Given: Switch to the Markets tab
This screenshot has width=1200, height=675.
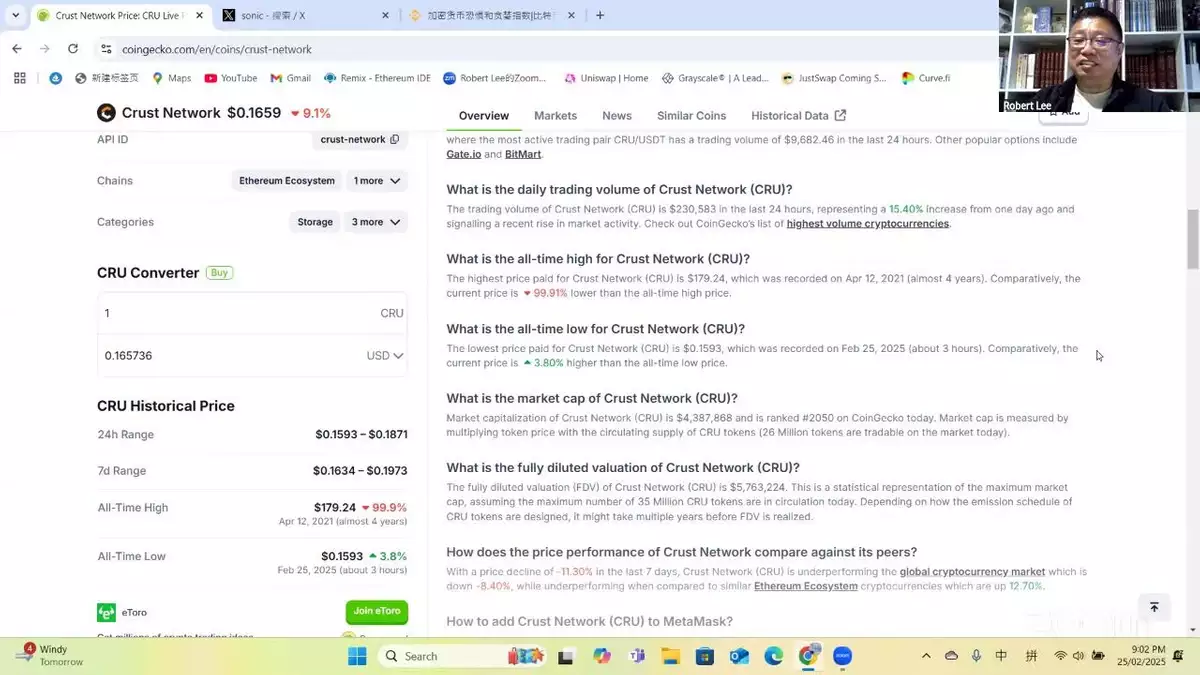Looking at the screenshot, I should click(556, 116).
